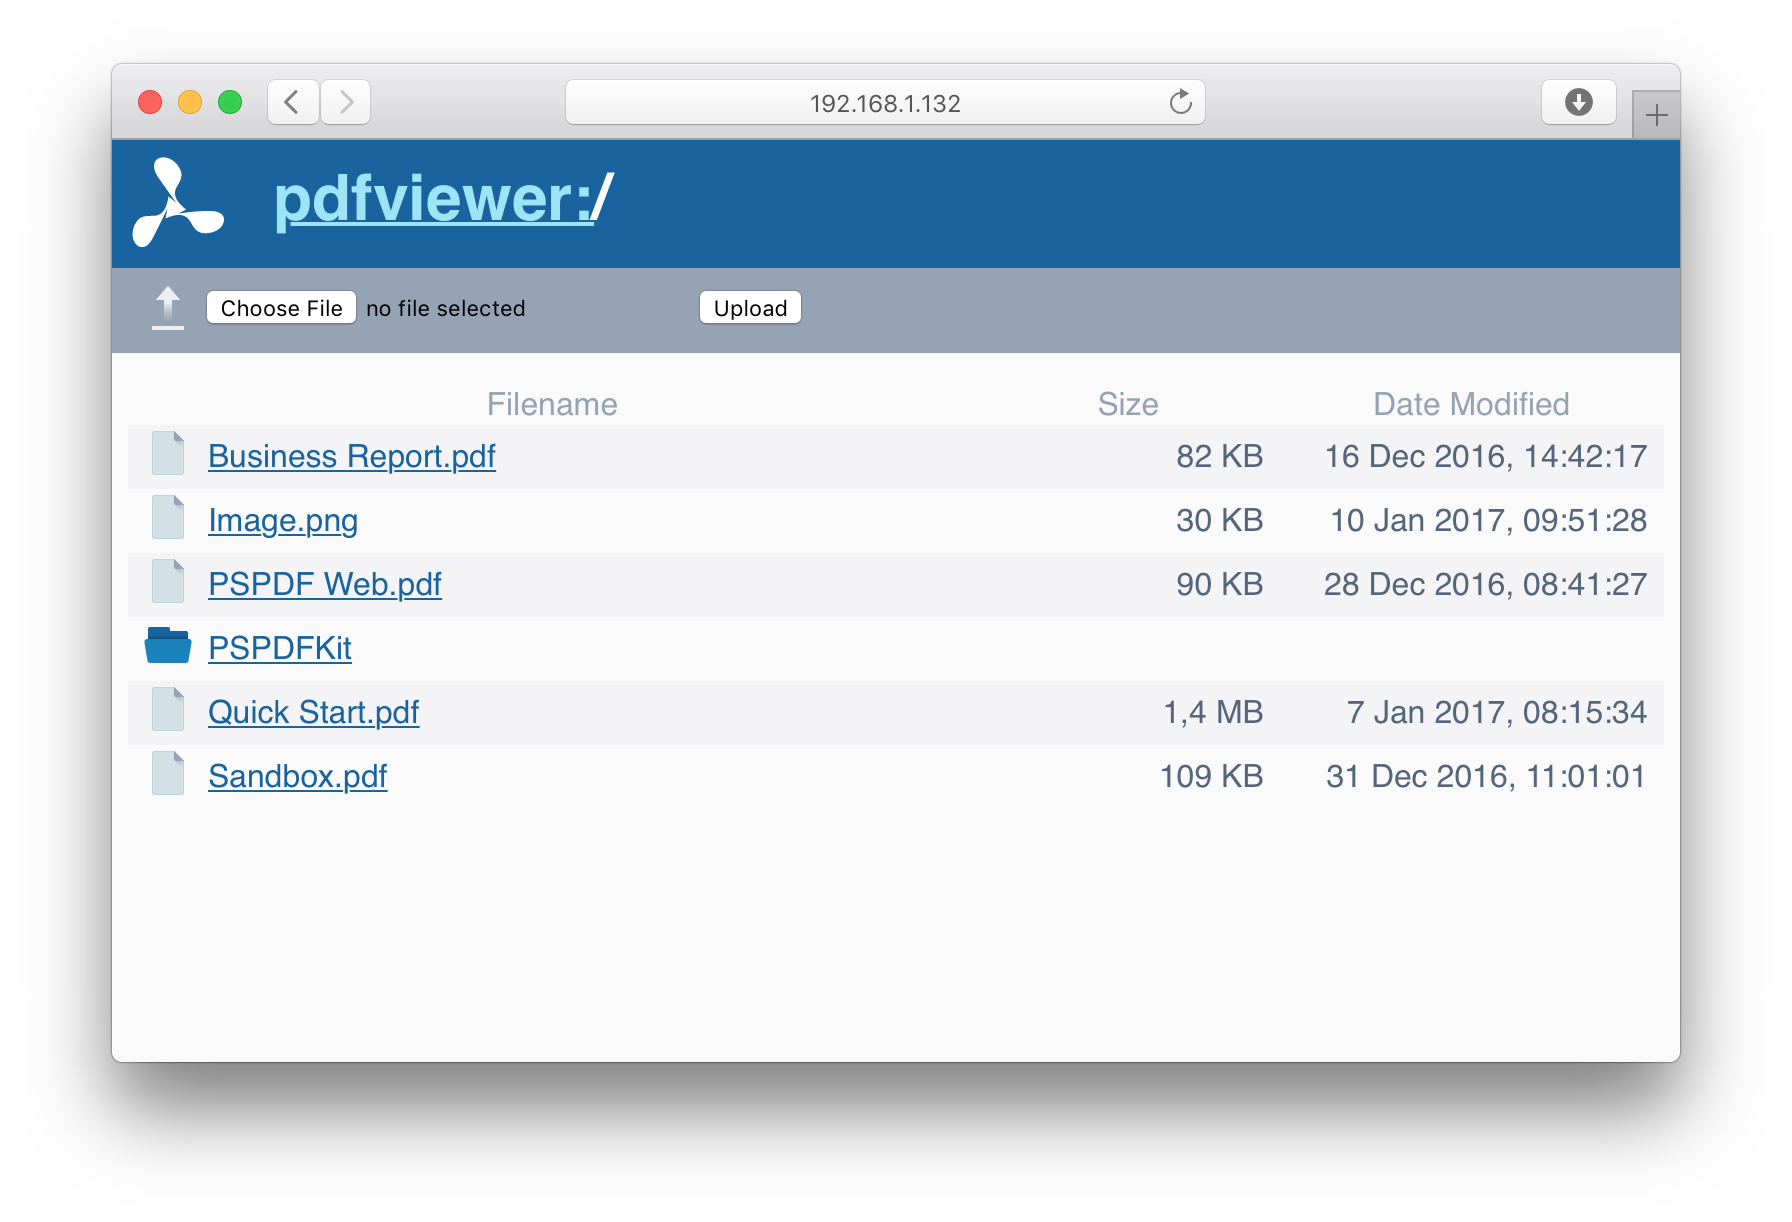Viewport: 1792px width, 1222px height.
Task: Click the 30 KB size value
Action: [x=1219, y=520]
